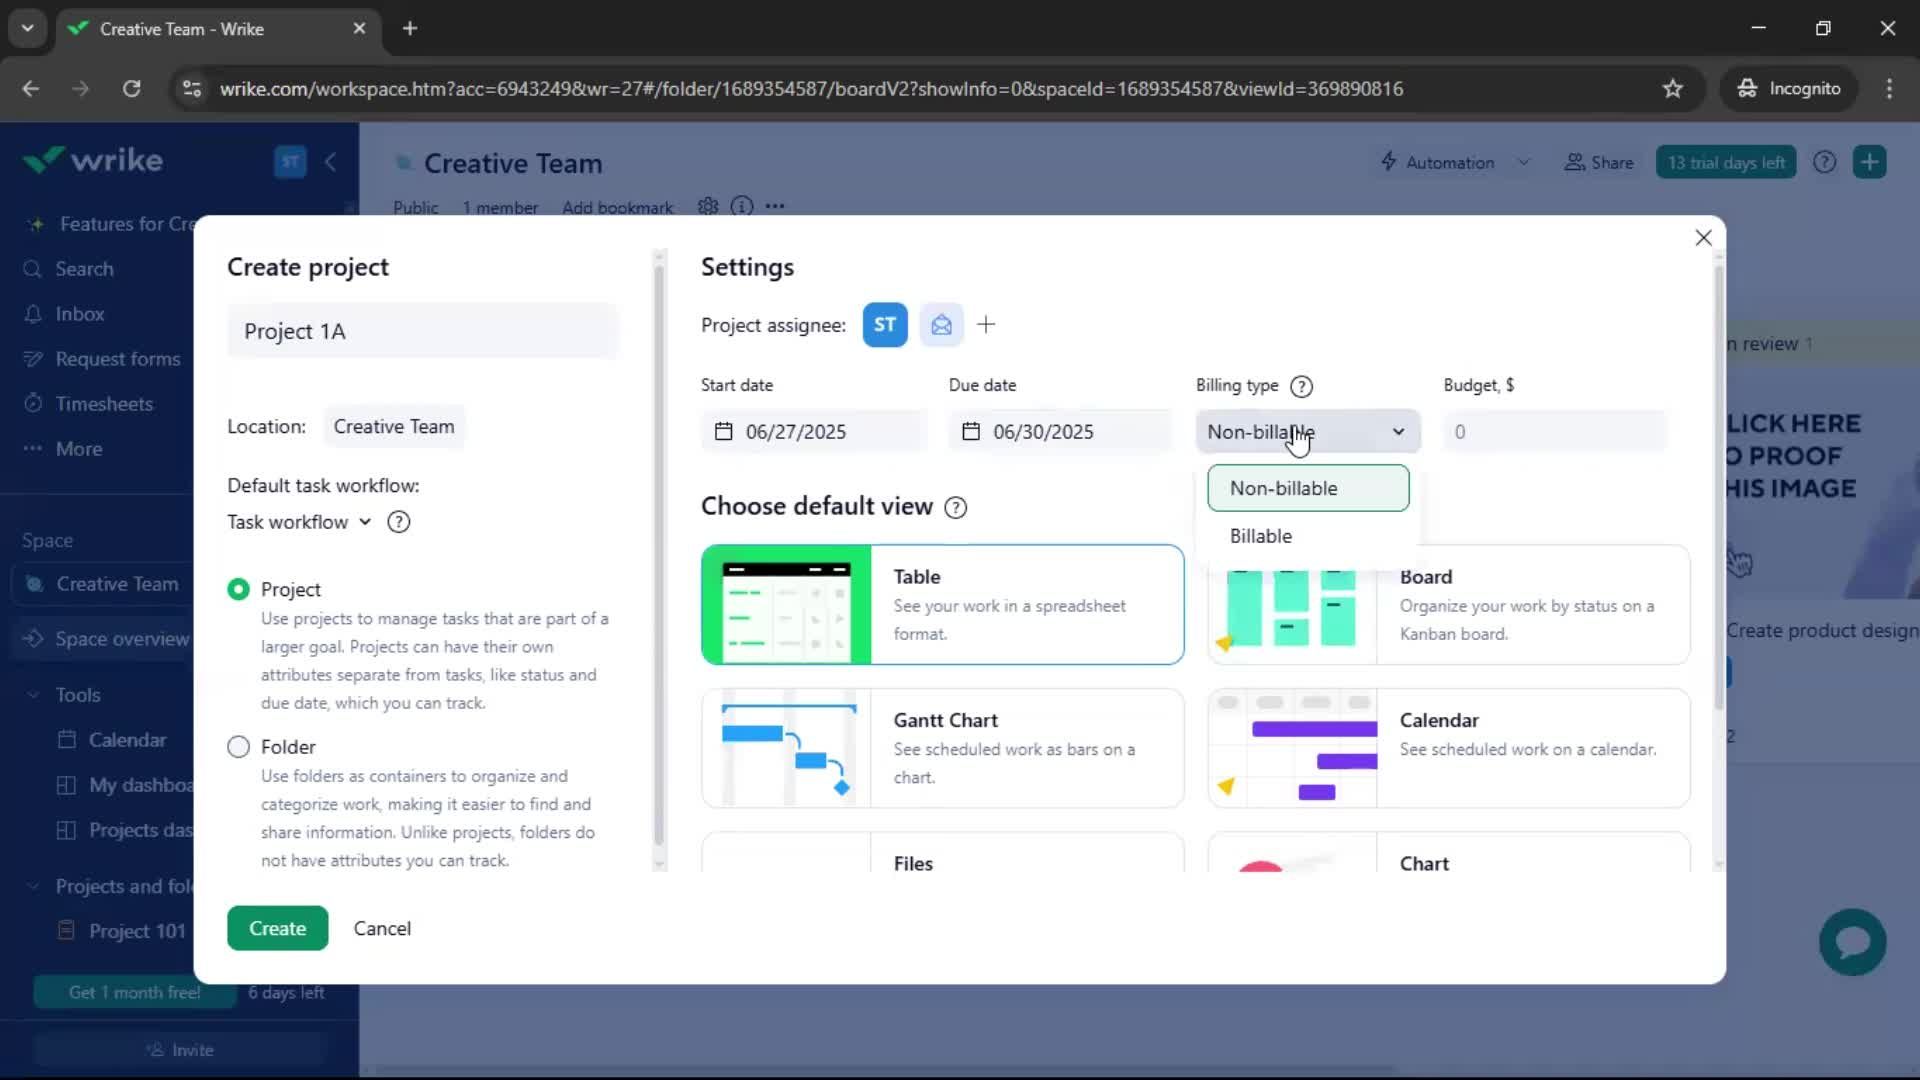The width and height of the screenshot is (1920, 1080).
Task: Open a new browser tab
Action: pos(410,29)
